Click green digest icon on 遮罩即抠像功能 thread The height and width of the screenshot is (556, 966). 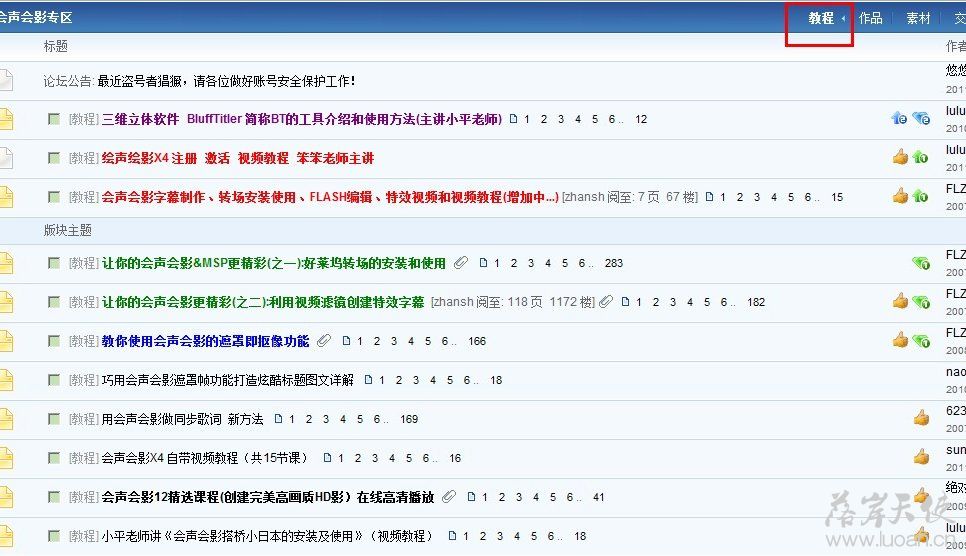[x=921, y=341]
